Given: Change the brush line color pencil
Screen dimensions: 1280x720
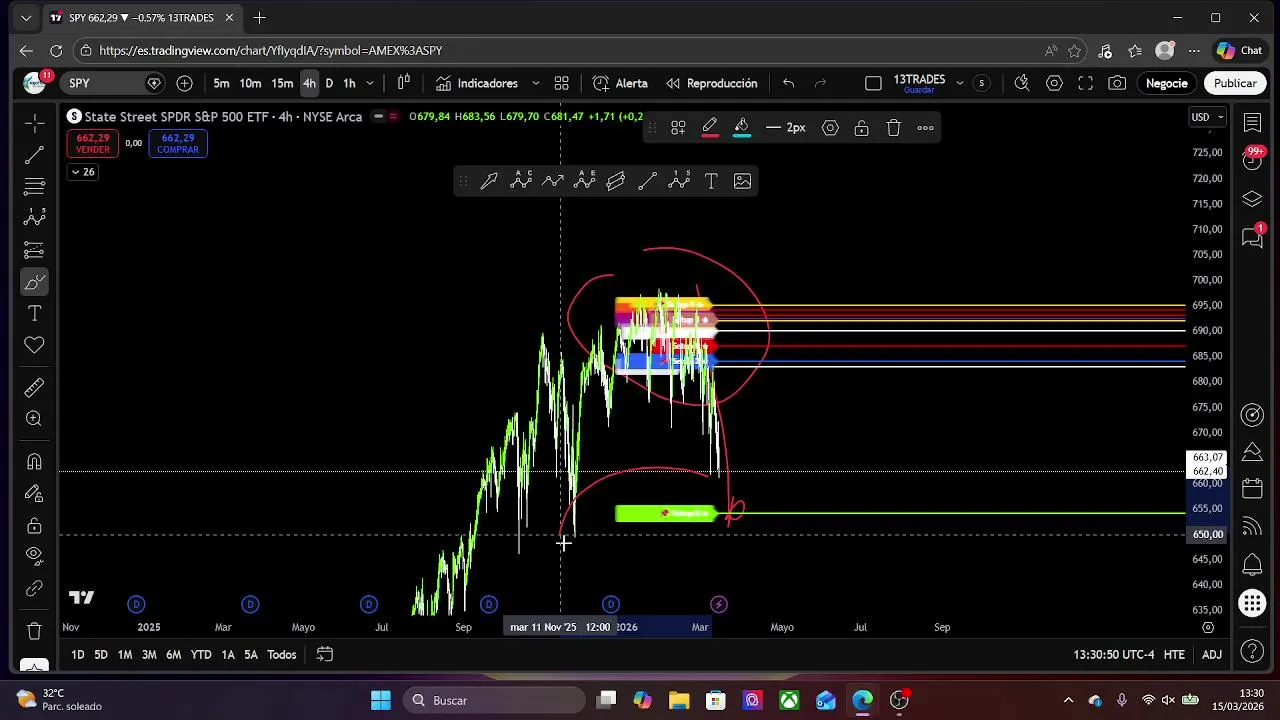Looking at the screenshot, I should tap(709, 127).
